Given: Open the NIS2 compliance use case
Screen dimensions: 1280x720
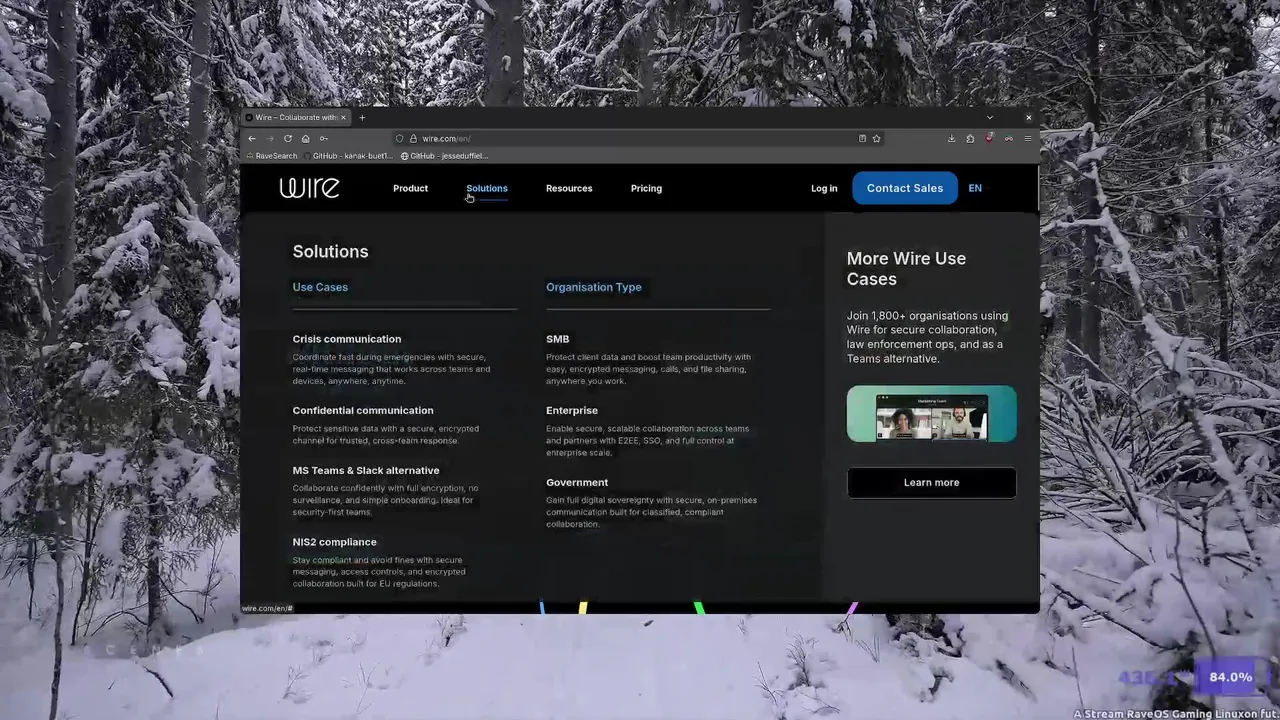Looking at the screenshot, I should [x=335, y=542].
